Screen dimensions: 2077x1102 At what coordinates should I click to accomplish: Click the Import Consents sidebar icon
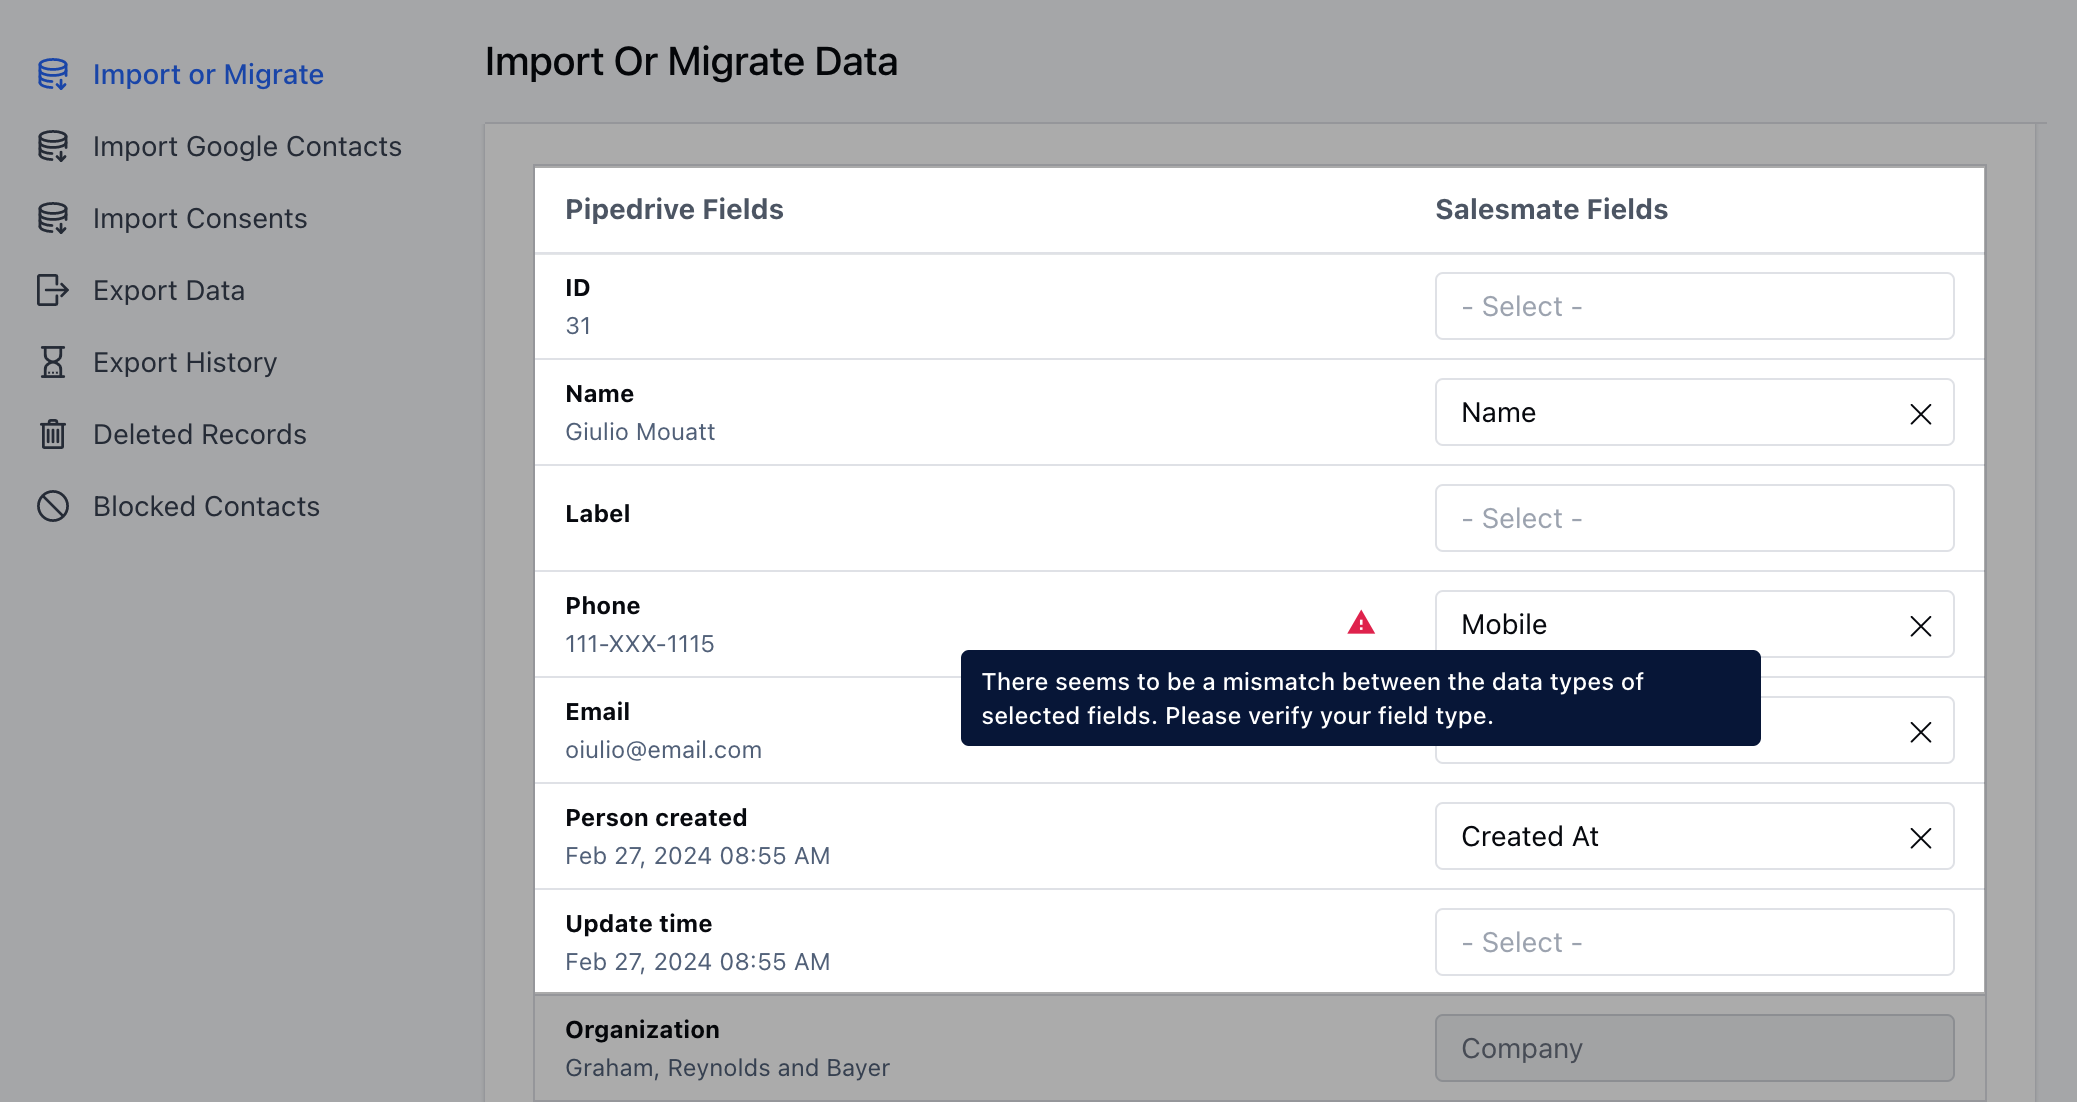53,218
